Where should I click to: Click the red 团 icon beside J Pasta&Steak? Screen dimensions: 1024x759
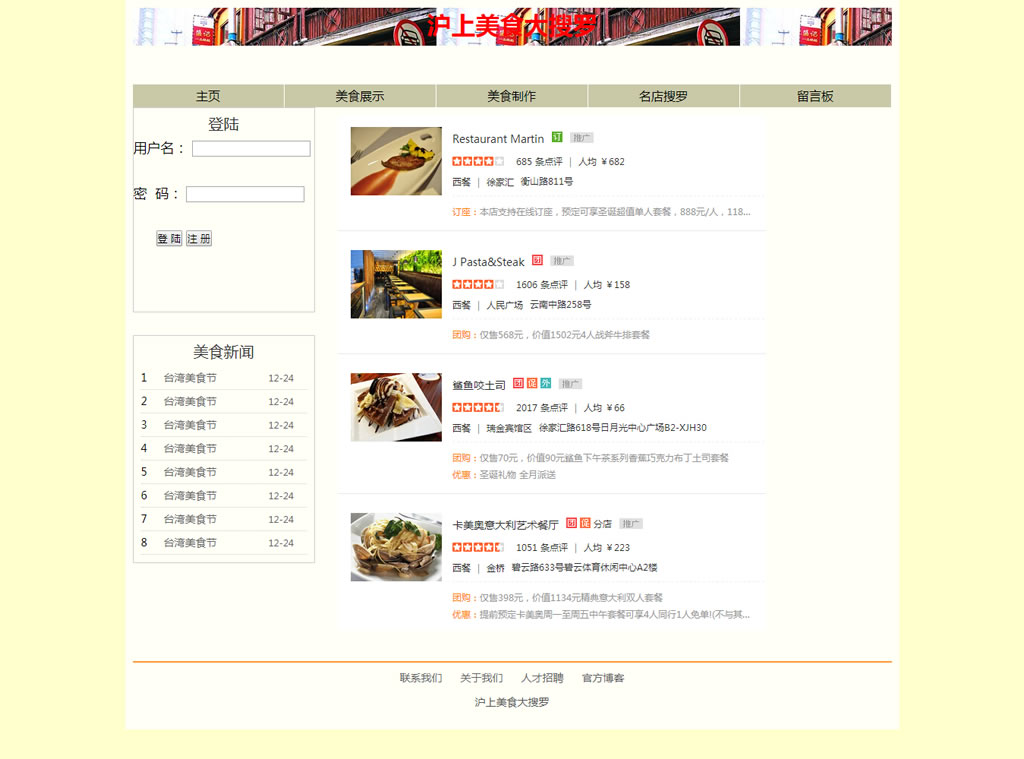pos(537,260)
